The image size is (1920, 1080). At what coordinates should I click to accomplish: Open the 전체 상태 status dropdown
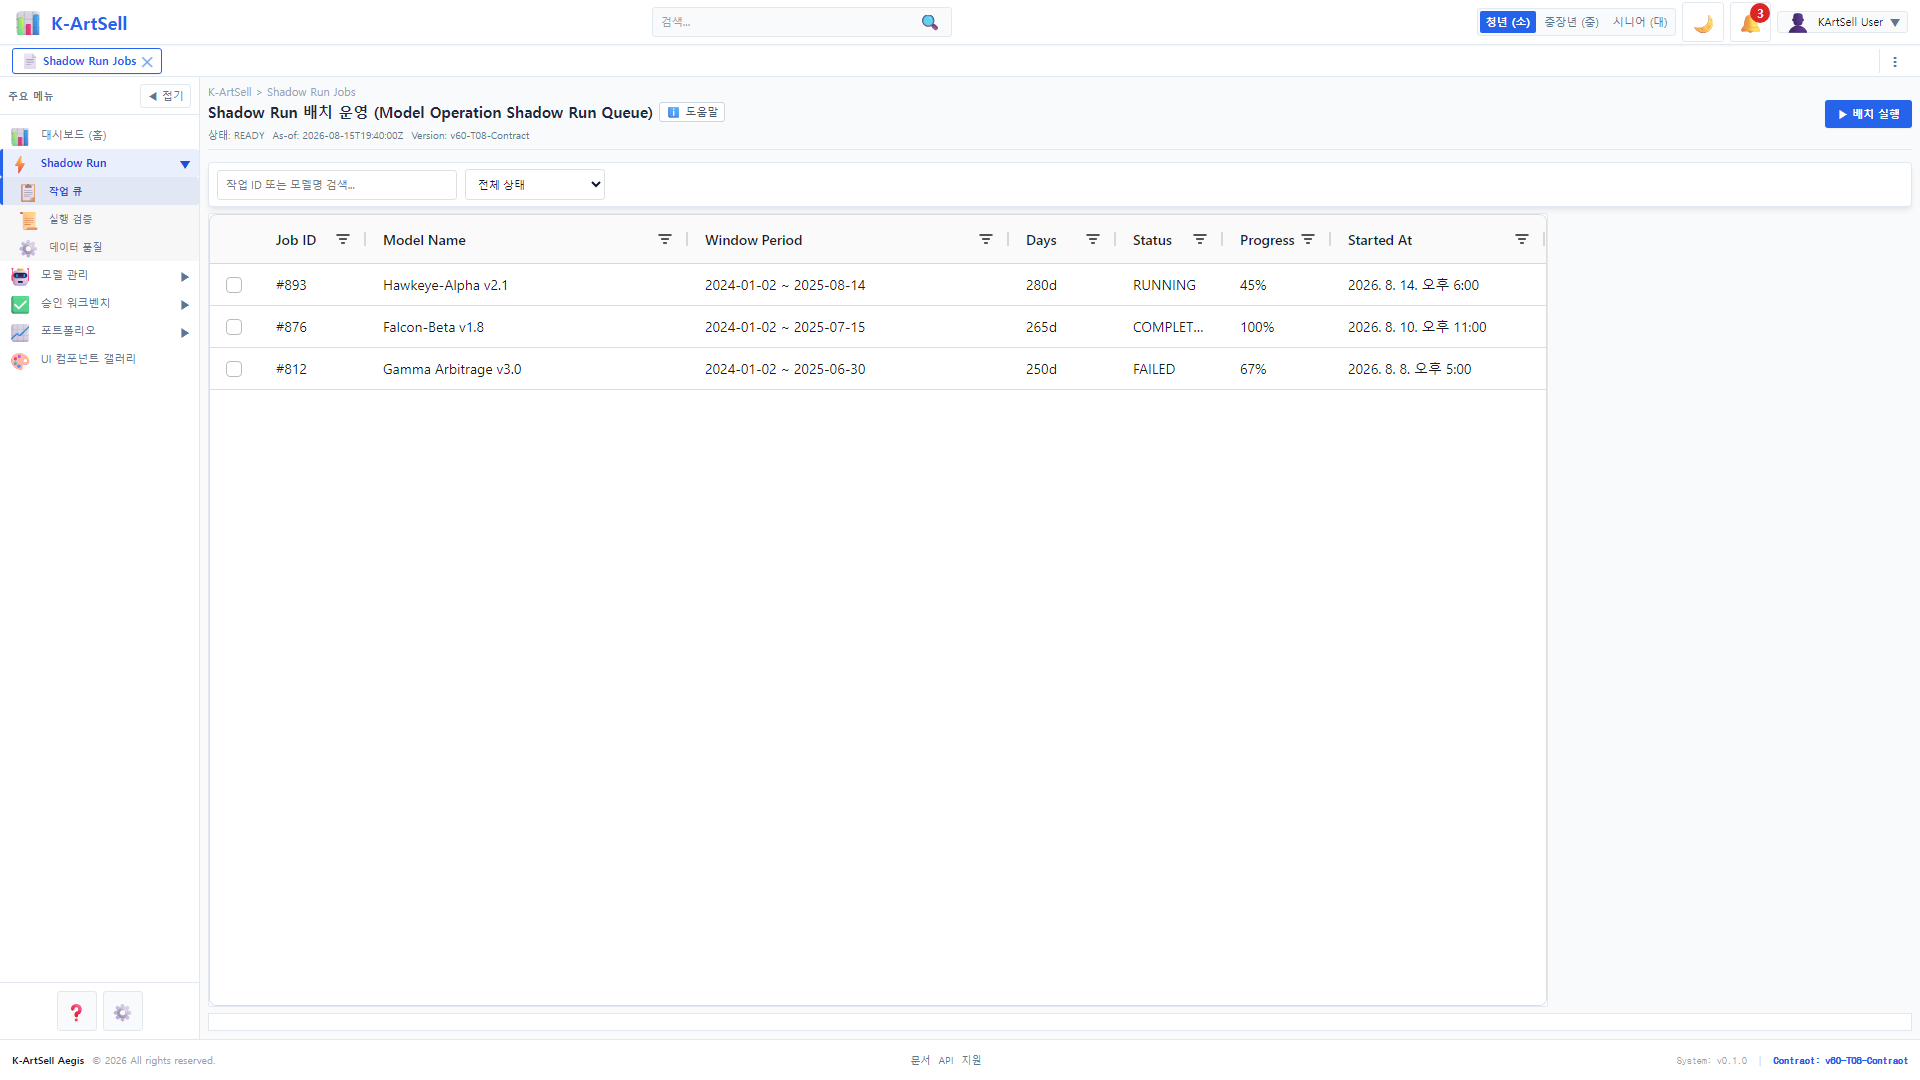coord(535,185)
